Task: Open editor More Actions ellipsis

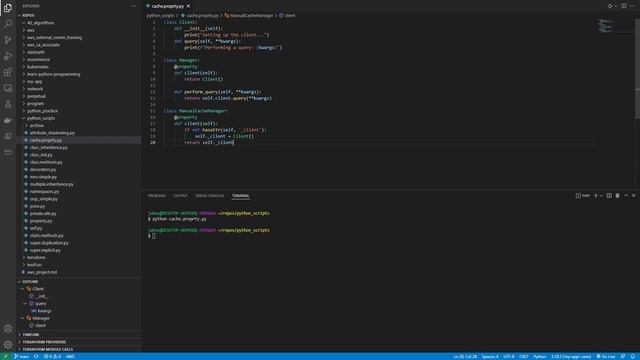Action: [633, 6]
